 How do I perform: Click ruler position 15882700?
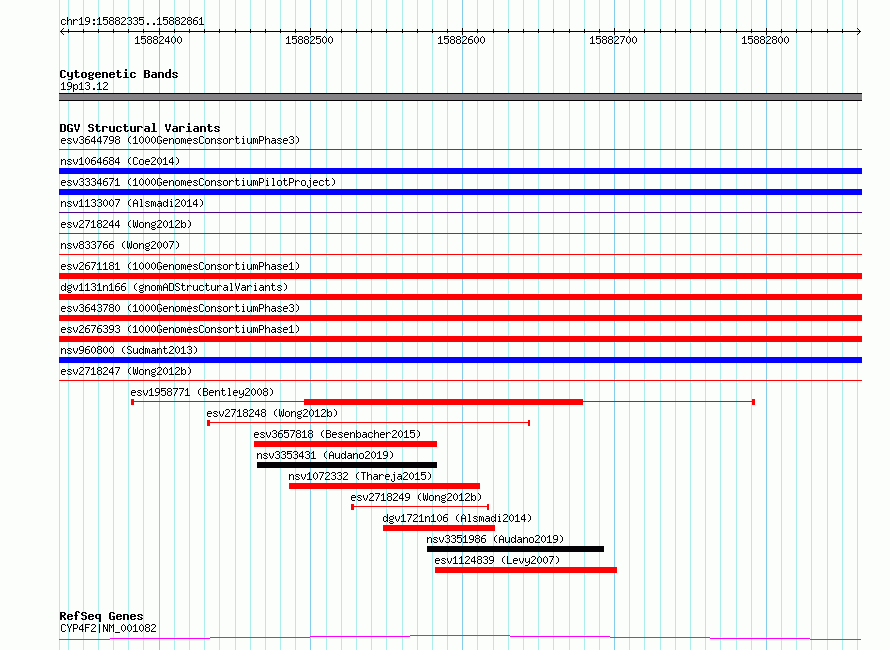coord(614,40)
